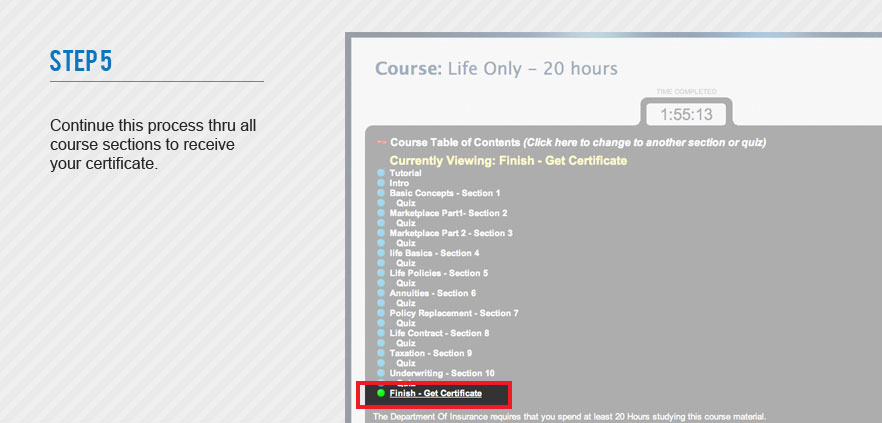
Task: Open the Quiz under Policy Replacement
Action: (x=405, y=323)
